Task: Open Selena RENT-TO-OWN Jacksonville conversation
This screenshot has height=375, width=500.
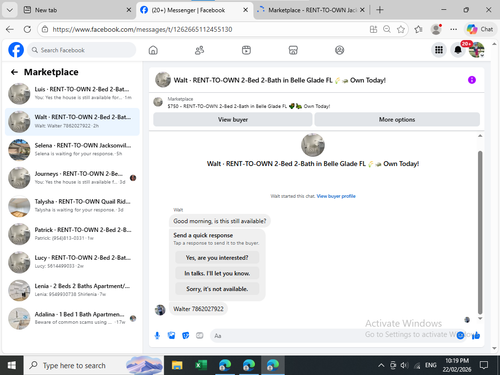Action: 72,150
